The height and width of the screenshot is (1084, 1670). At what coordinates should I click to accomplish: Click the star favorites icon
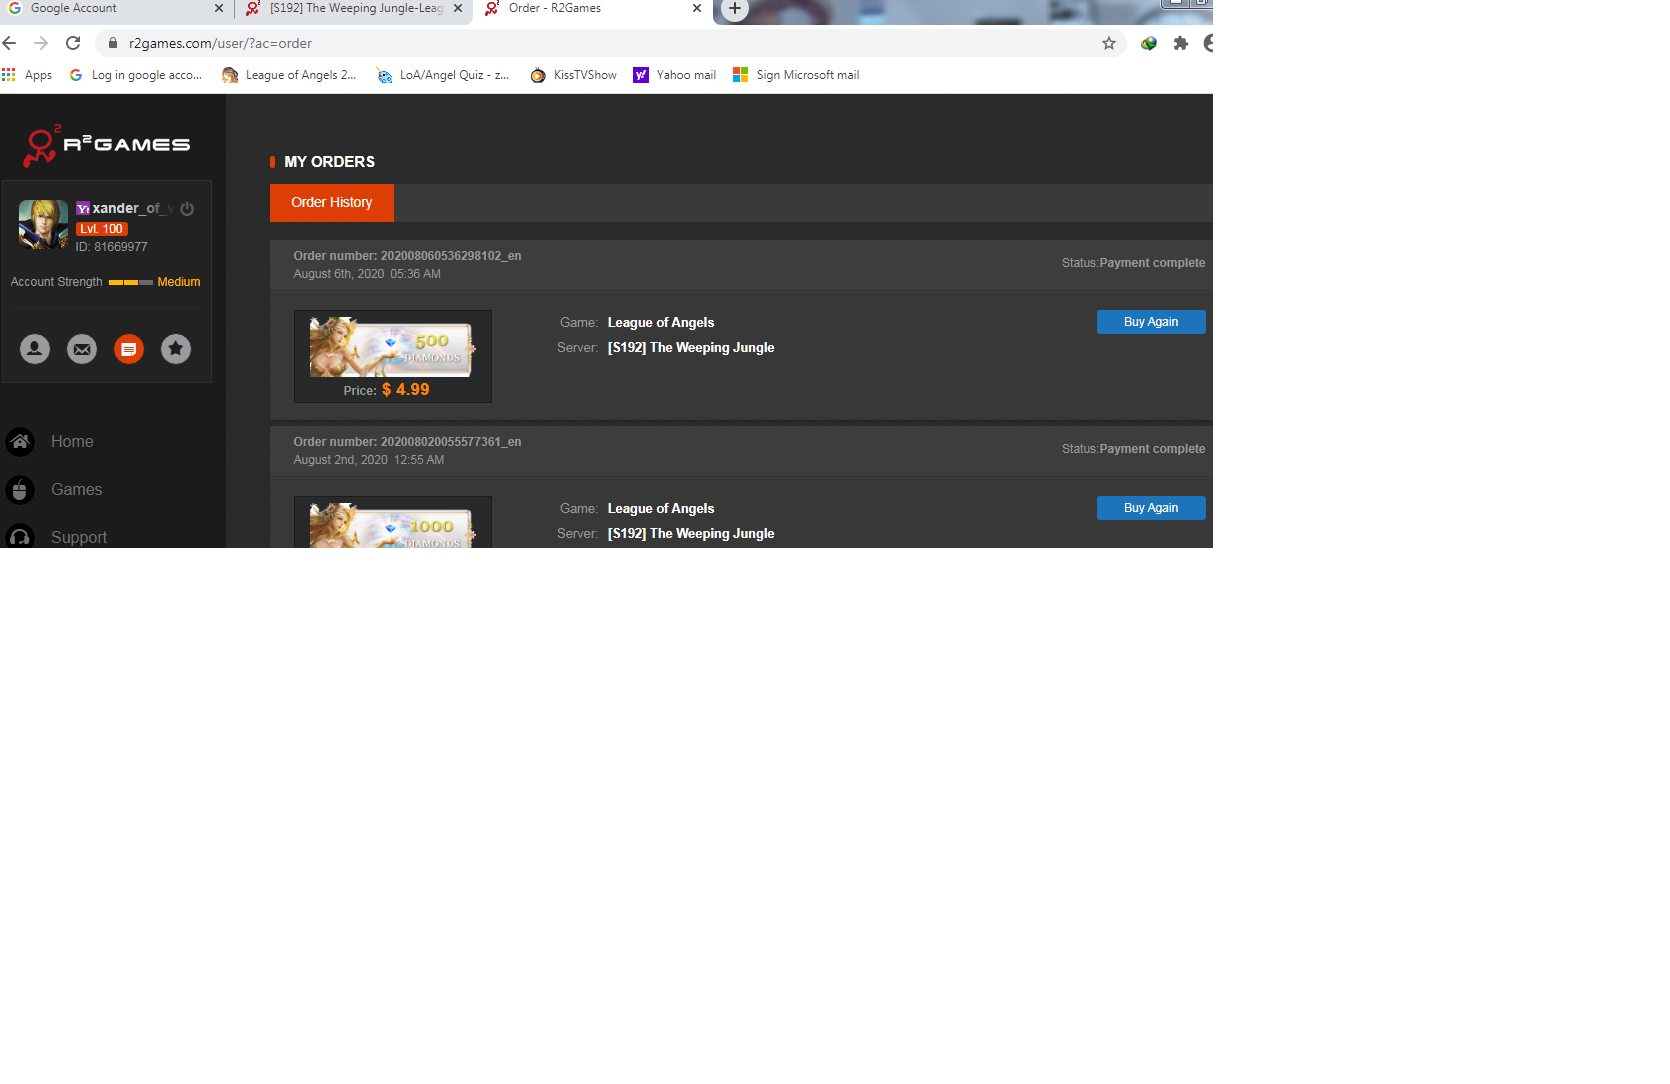[176, 349]
